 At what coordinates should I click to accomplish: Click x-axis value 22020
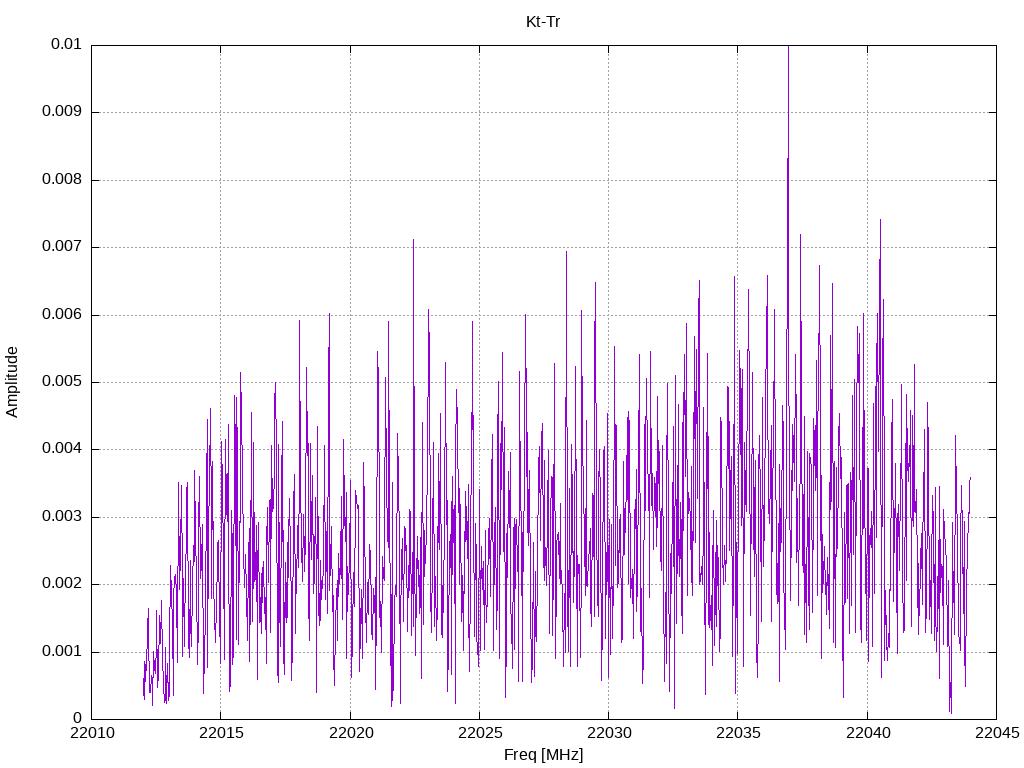[x=351, y=733]
